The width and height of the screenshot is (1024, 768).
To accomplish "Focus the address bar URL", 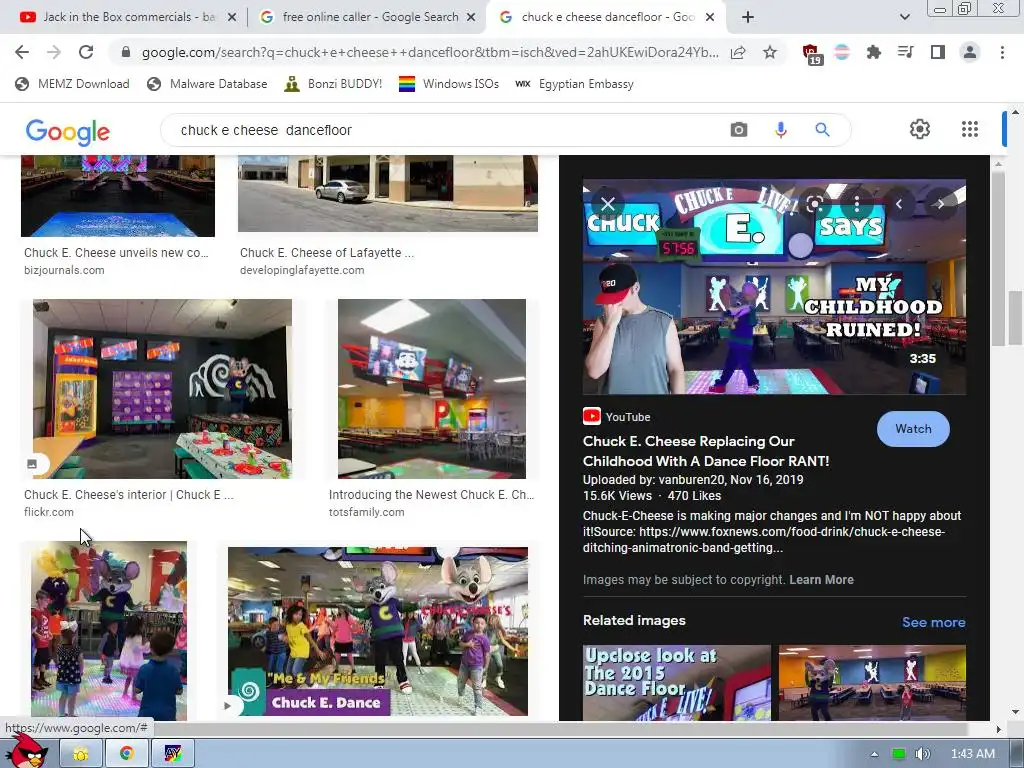I will click(430, 52).
